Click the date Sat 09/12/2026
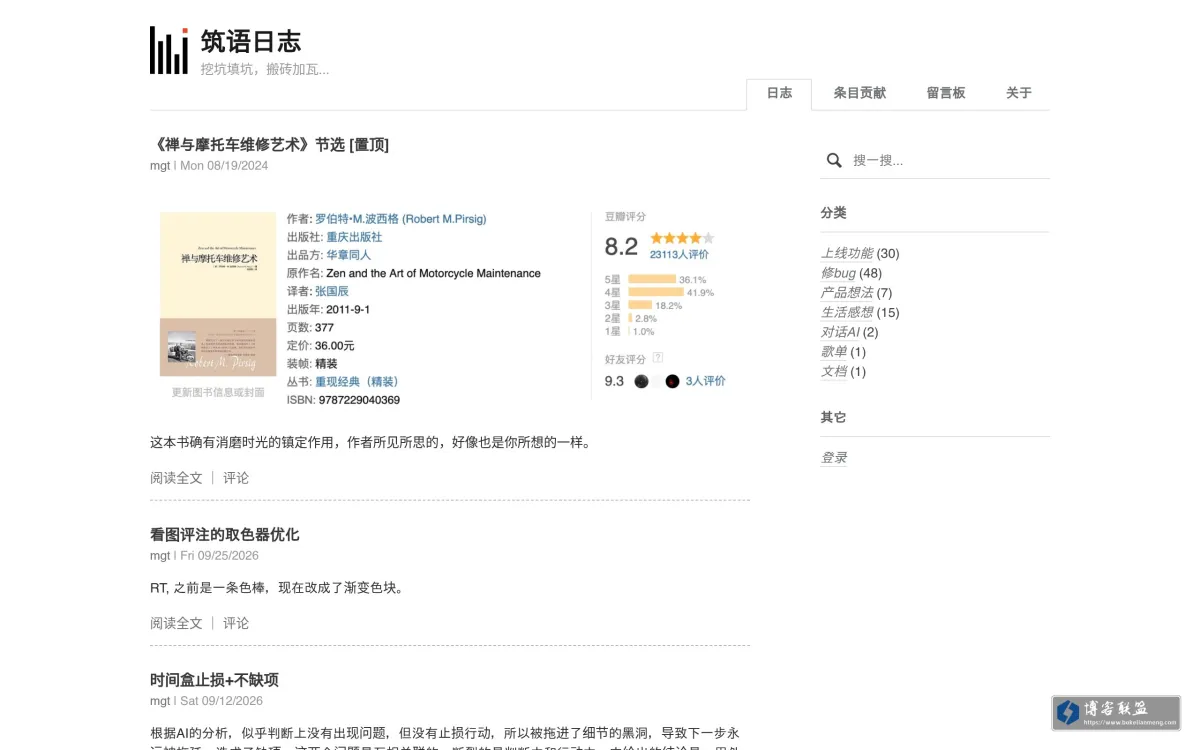1200x750 pixels. 222,701
